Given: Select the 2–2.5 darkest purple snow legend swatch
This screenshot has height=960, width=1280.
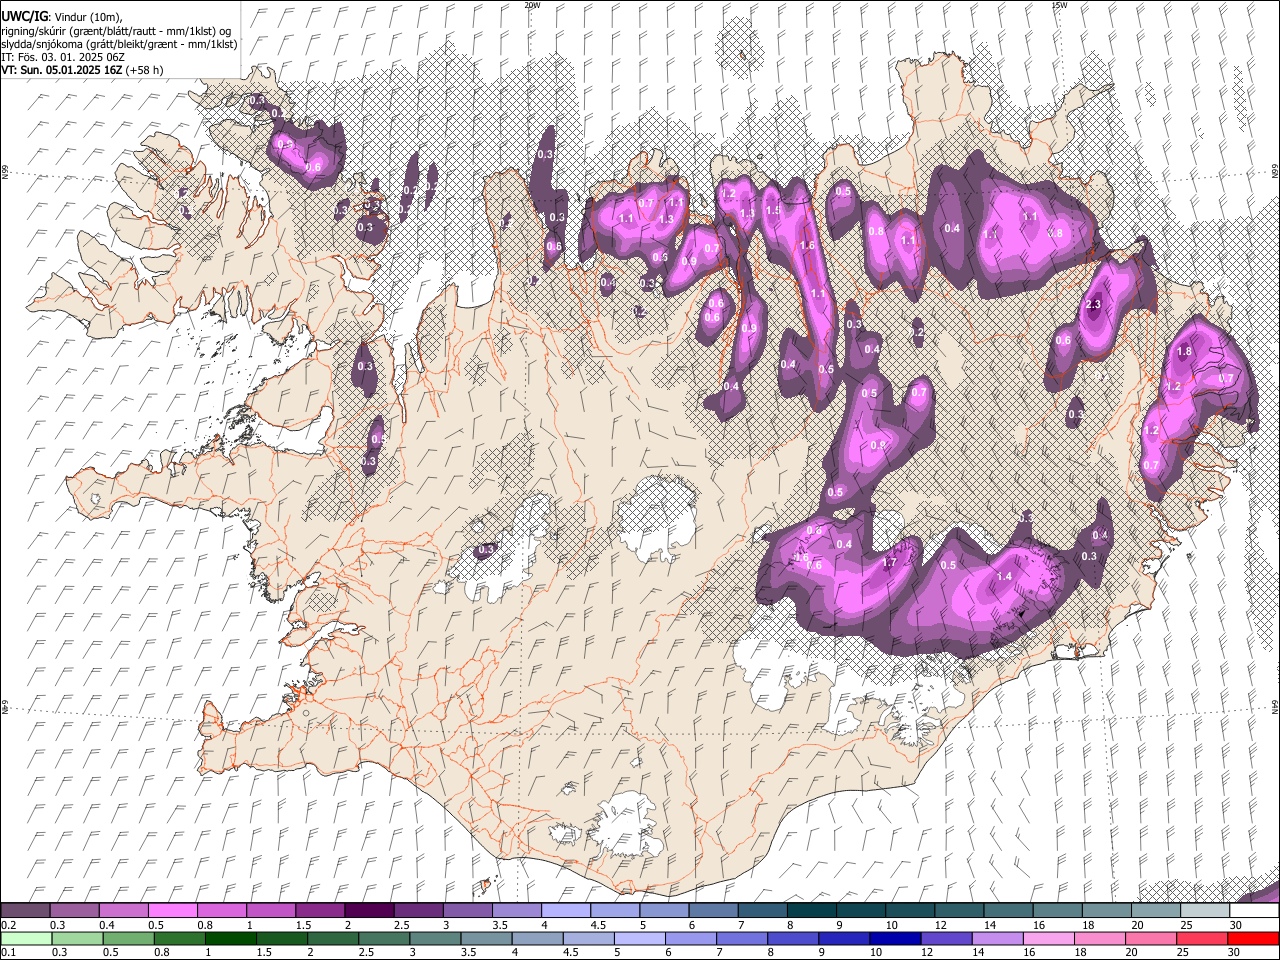Looking at the screenshot, I should (369, 911).
